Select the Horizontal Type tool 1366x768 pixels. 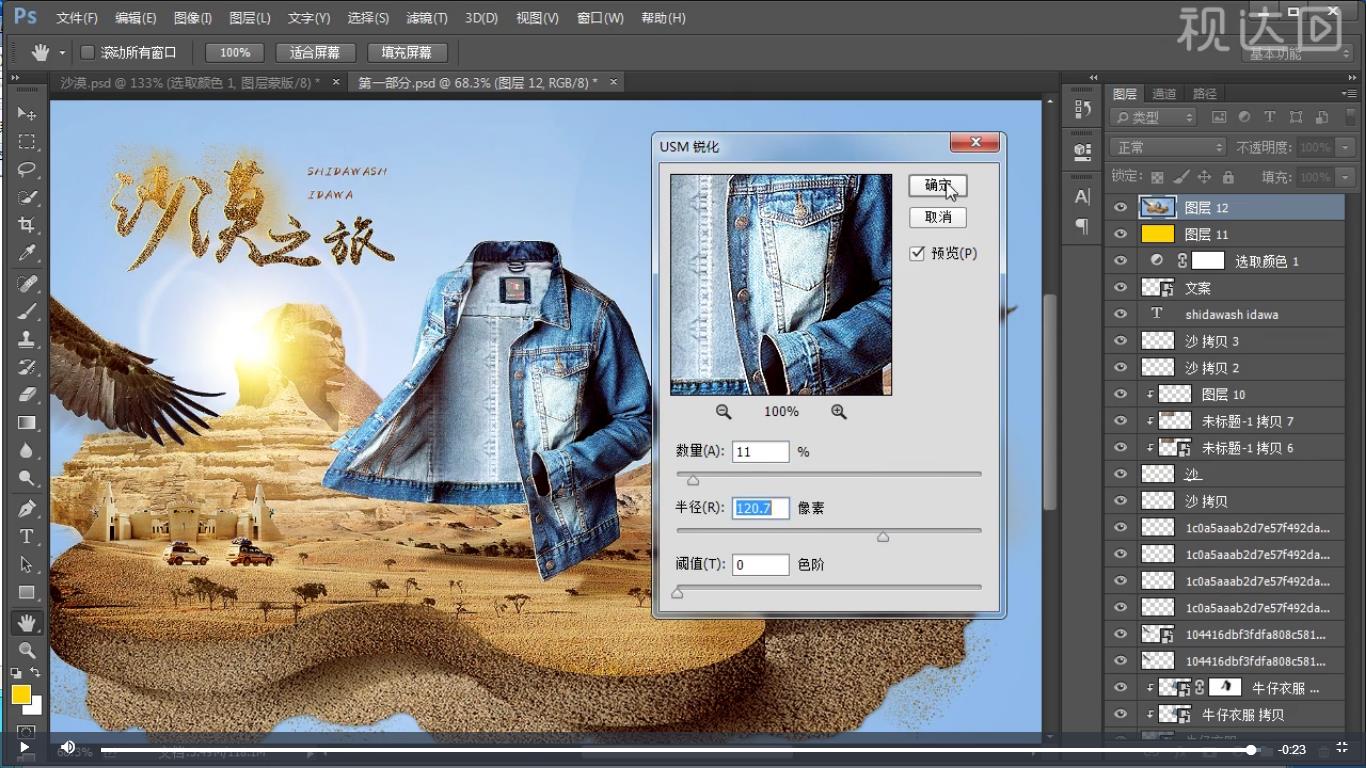(x=27, y=537)
